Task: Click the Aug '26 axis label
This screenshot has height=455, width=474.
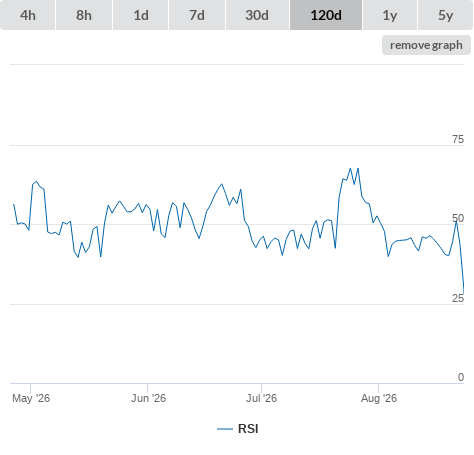Action: click(379, 398)
